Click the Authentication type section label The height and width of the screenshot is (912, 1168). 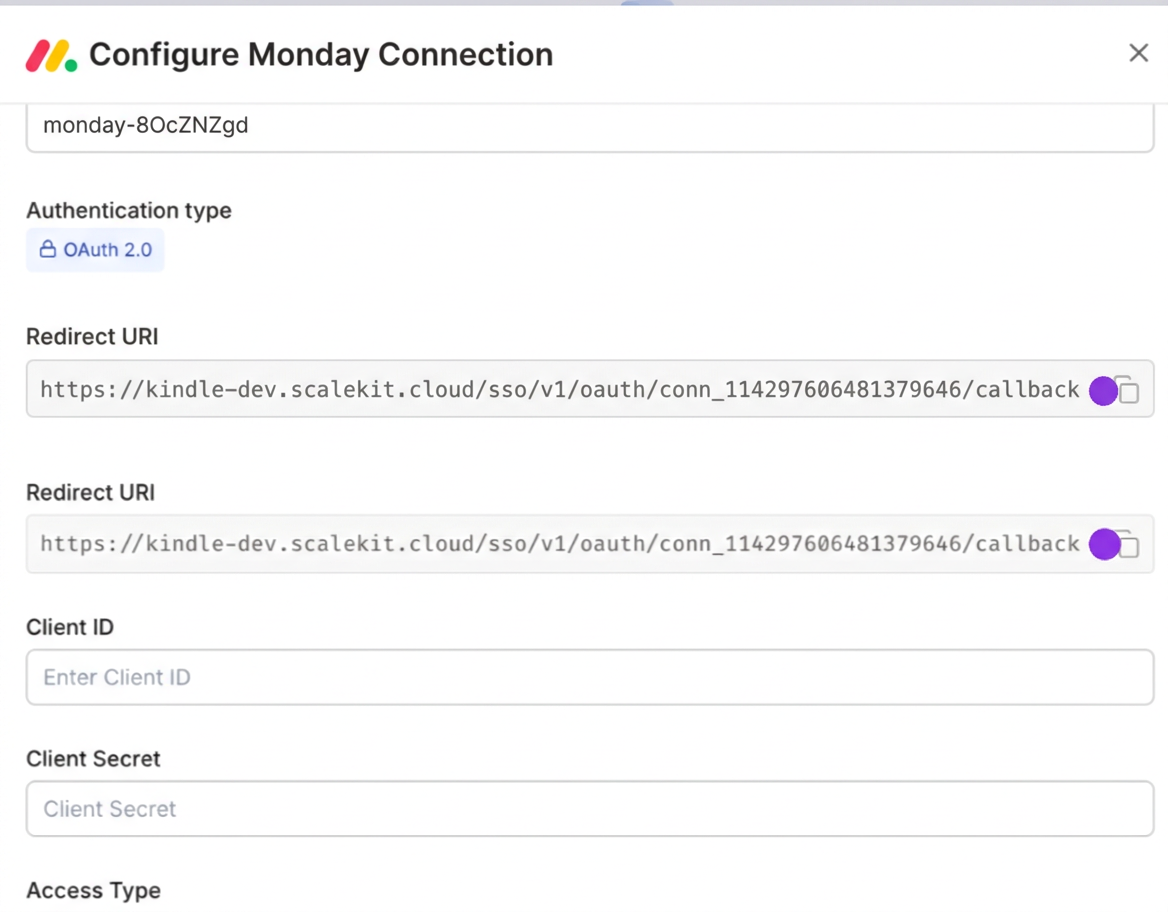[128, 210]
